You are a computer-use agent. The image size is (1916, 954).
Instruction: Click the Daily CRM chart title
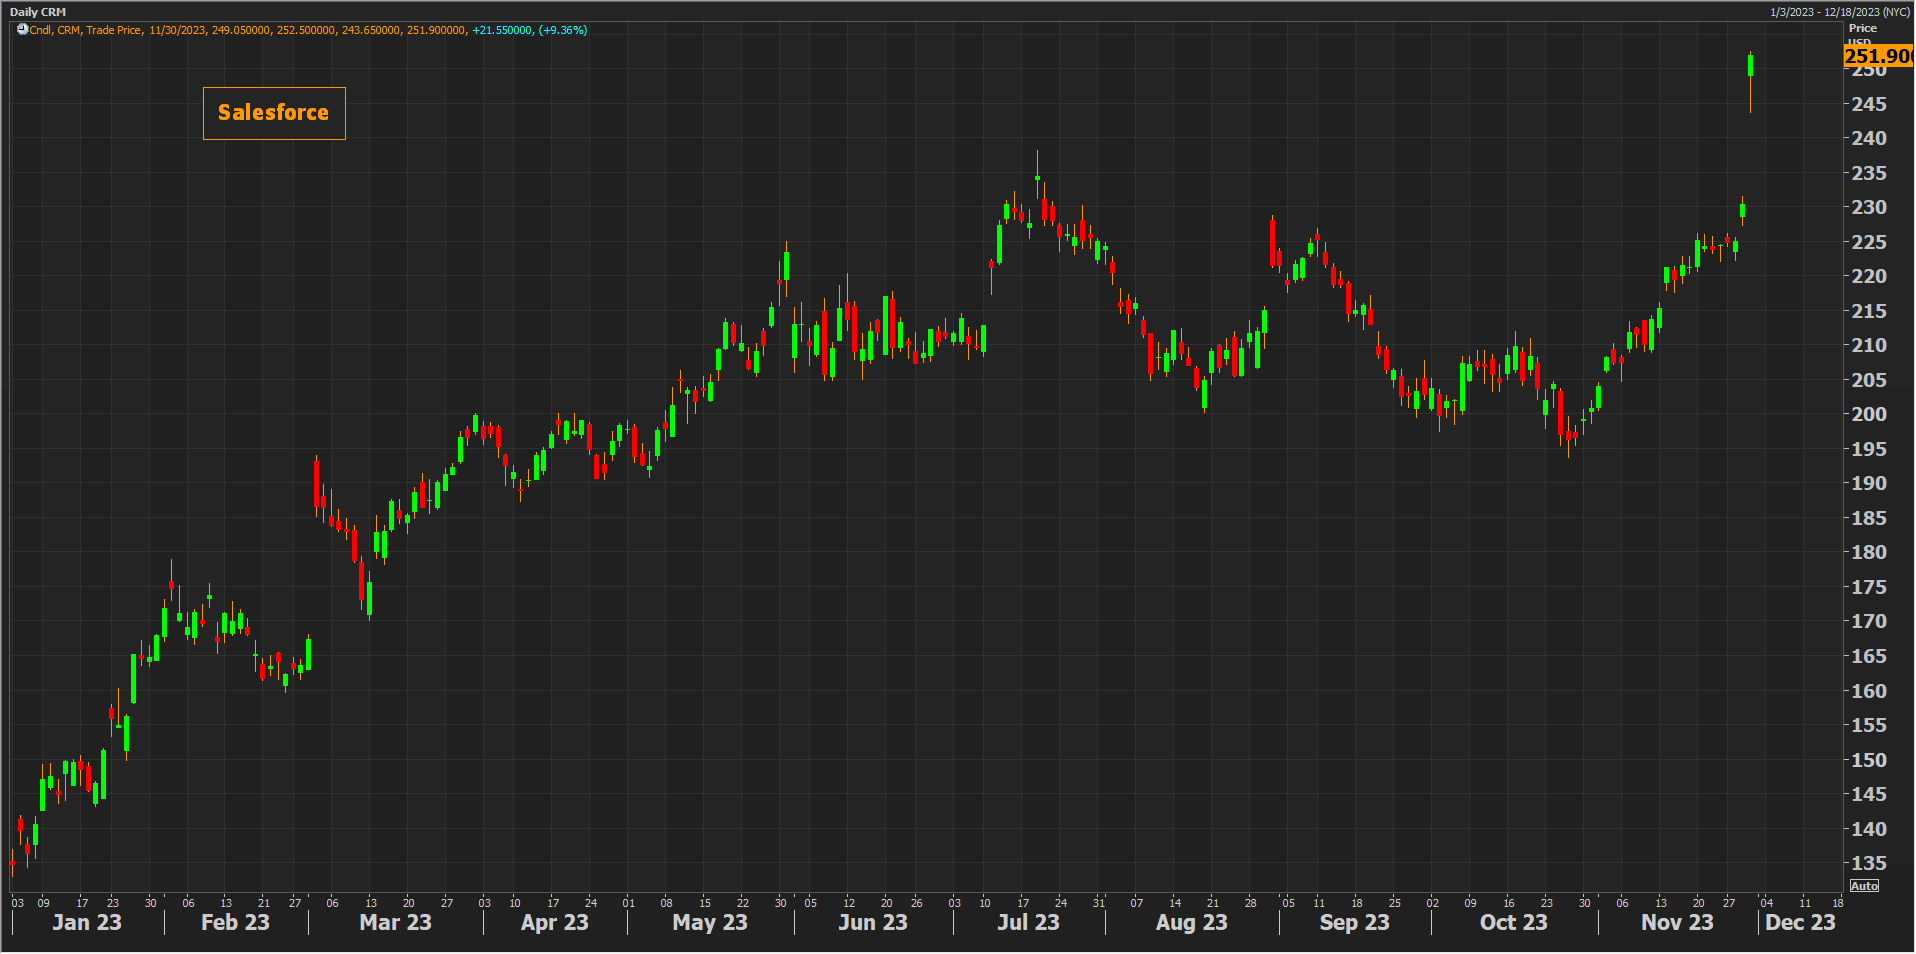click(38, 12)
